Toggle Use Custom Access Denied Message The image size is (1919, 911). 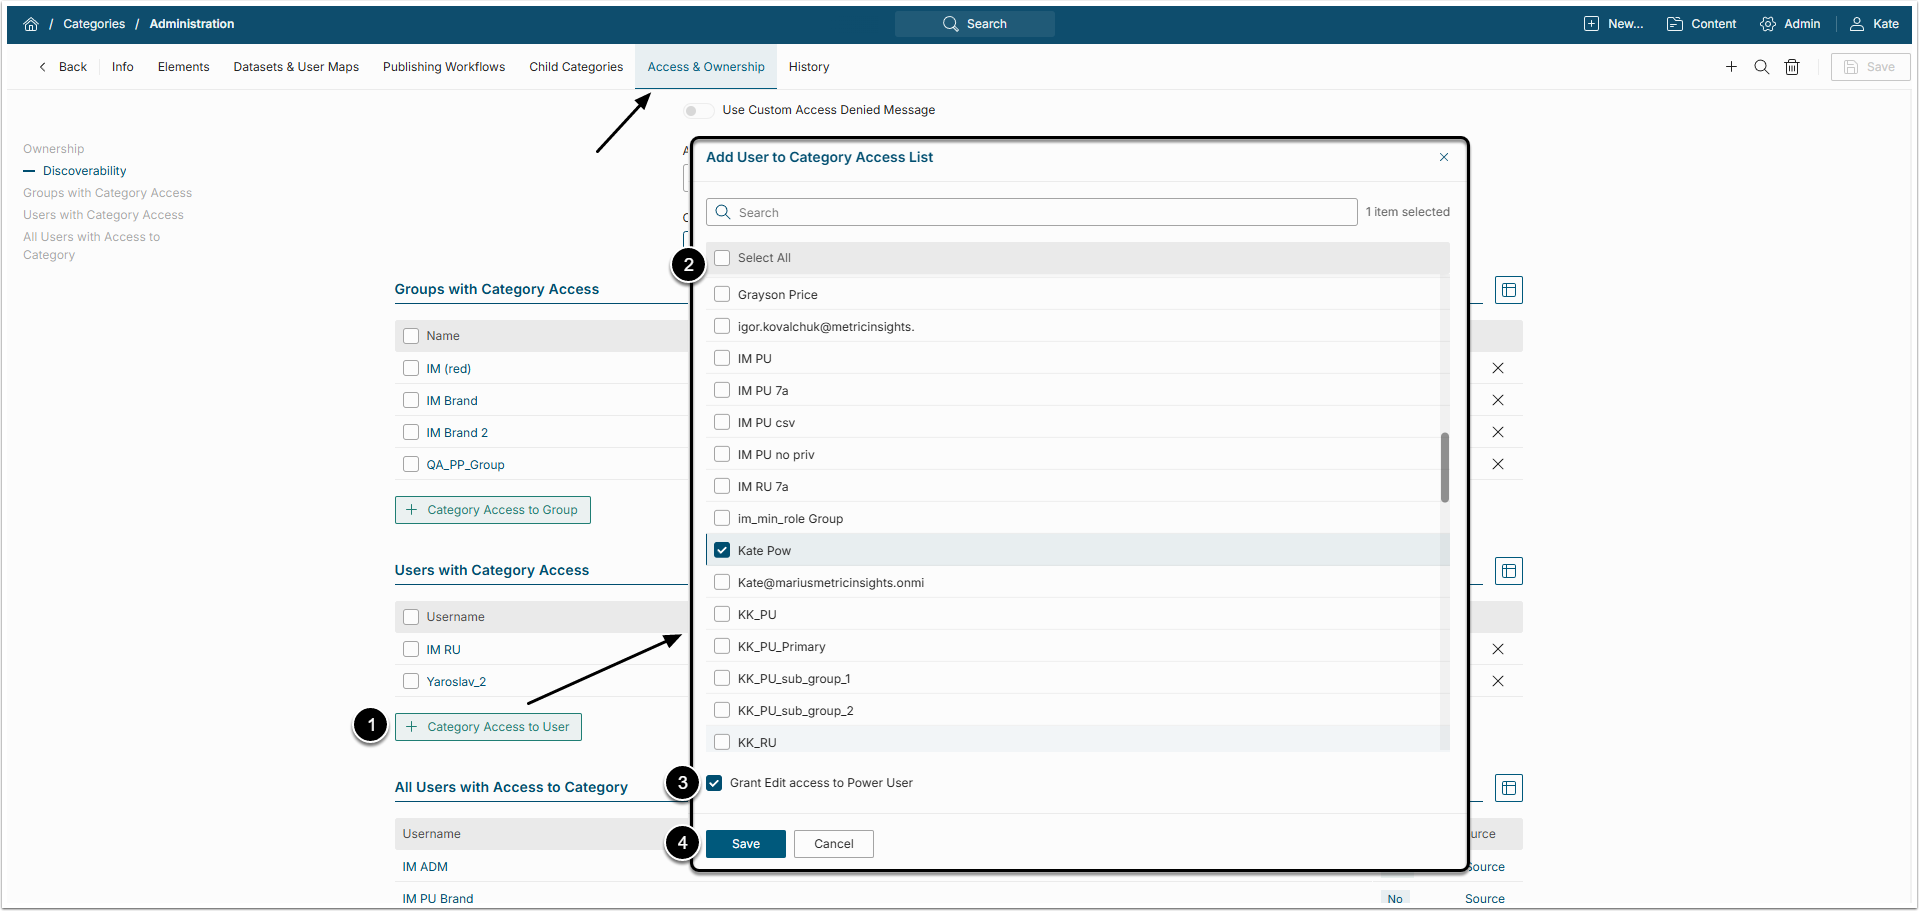pos(698,110)
